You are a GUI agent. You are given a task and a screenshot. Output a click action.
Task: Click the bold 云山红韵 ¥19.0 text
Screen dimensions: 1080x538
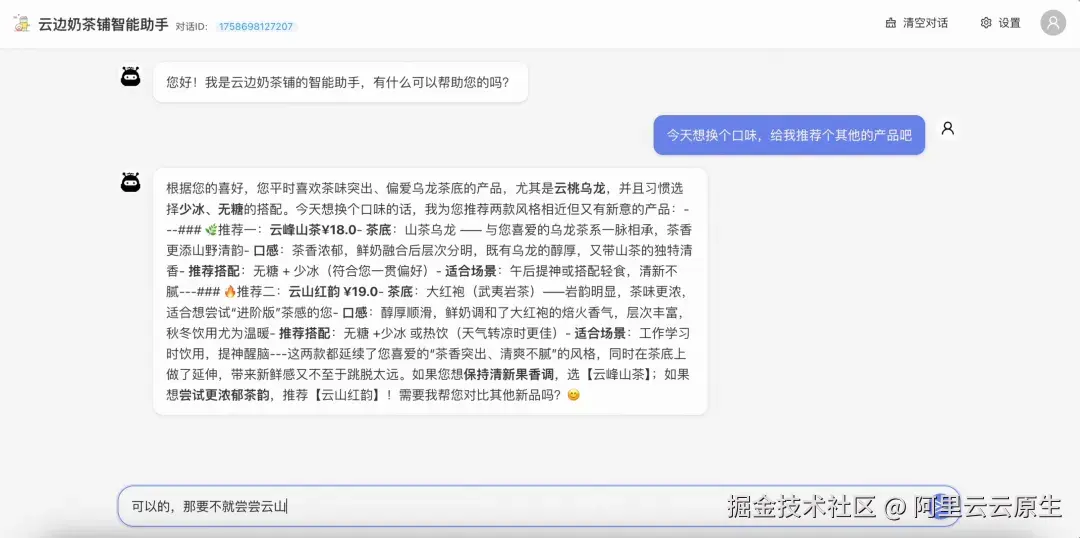coord(333,292)
